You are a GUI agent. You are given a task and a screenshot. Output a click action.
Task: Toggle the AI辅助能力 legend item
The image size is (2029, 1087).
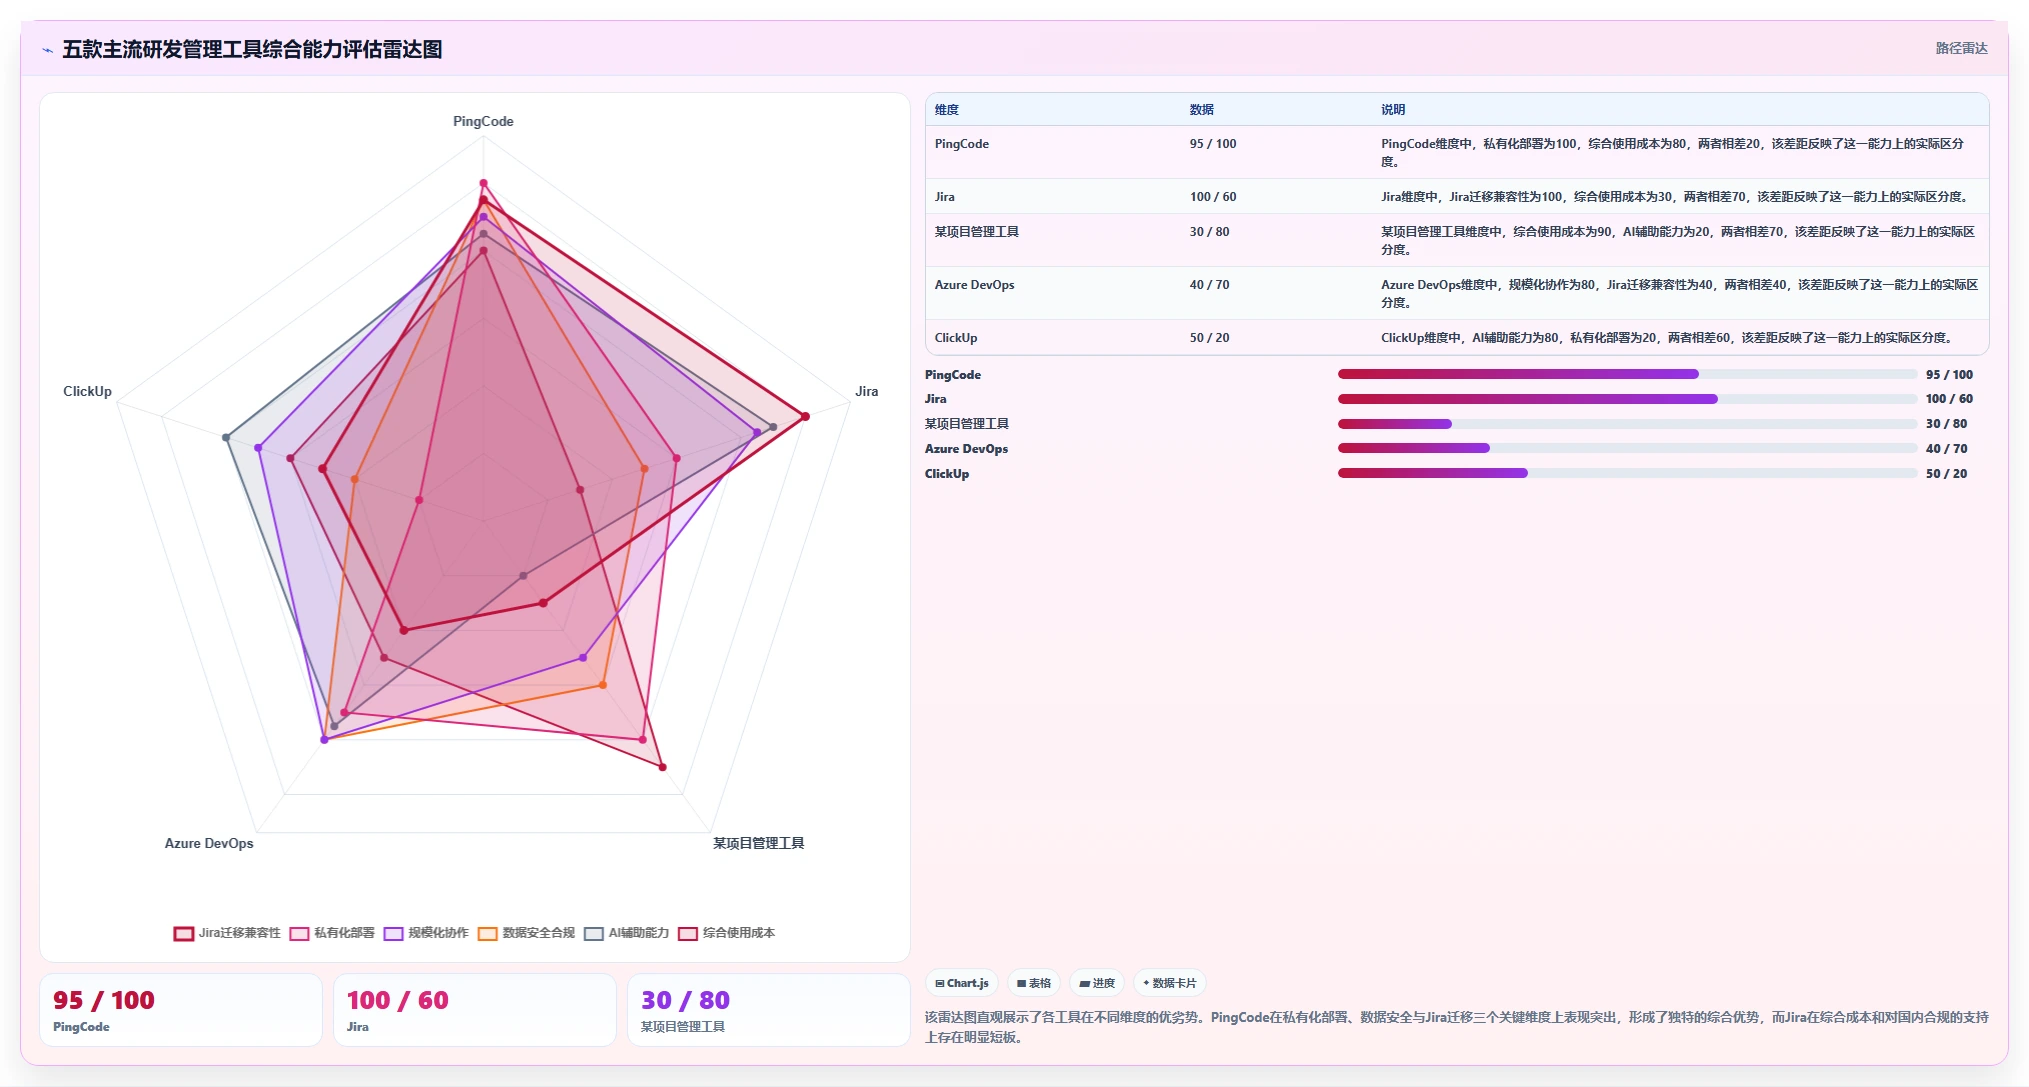tap(626, 933)
